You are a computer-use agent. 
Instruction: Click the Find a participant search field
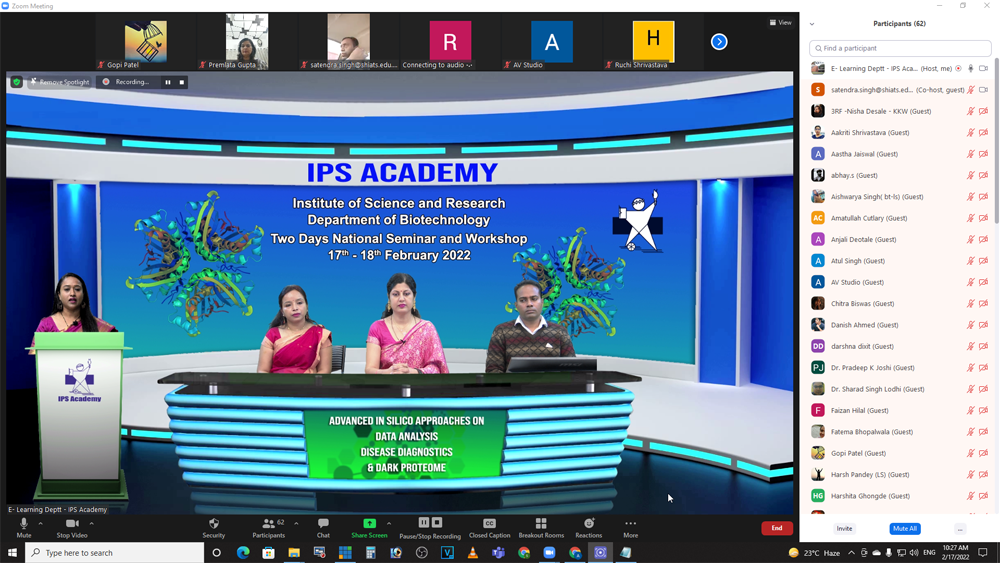click(900, 48)
